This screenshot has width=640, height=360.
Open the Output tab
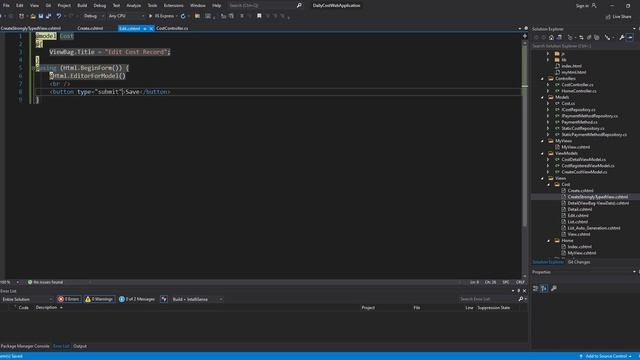coord(80,346)
